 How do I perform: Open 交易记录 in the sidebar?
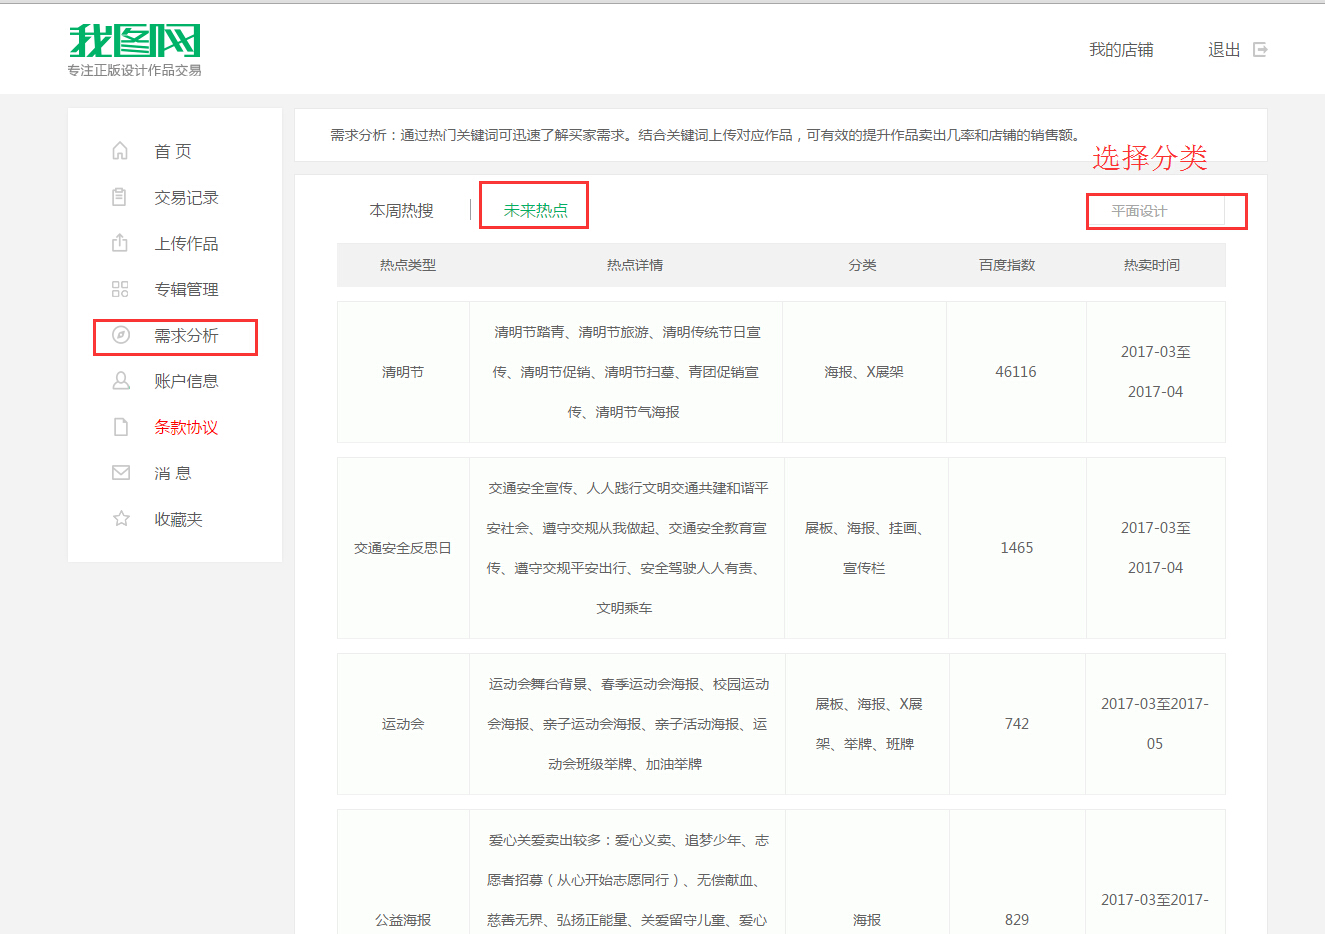(186, 197)
